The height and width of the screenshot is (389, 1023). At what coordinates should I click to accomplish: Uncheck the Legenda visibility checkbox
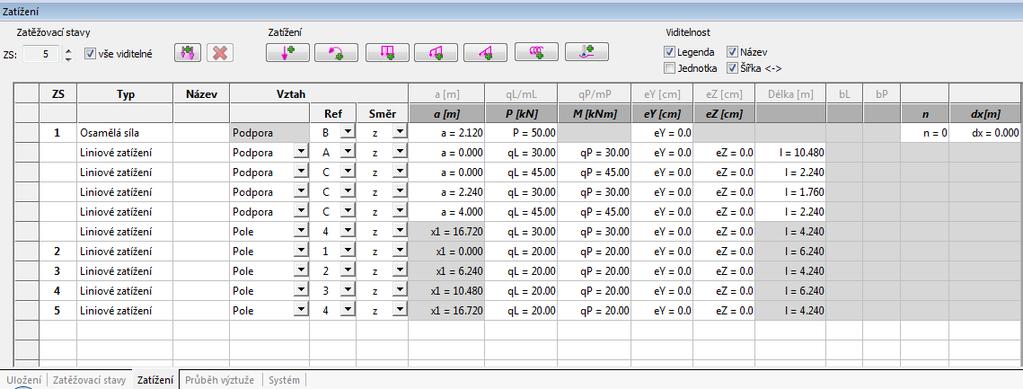click(x=669, y=52)
